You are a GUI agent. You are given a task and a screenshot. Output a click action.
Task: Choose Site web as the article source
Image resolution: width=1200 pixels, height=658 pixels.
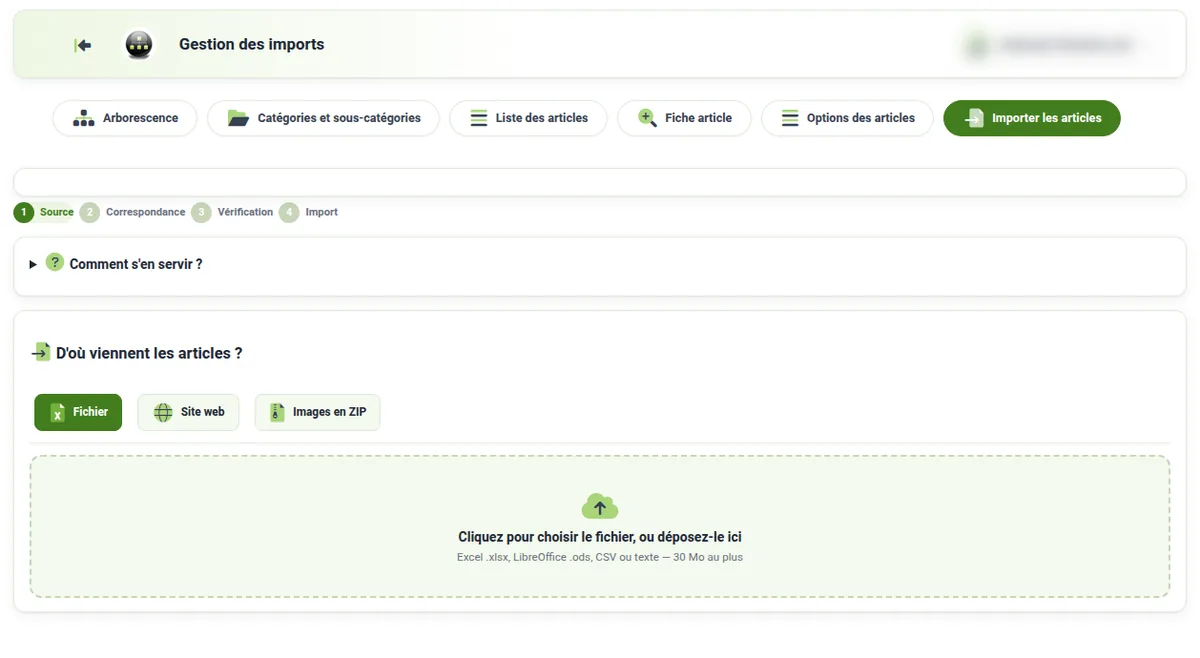(x=188, y=412)
